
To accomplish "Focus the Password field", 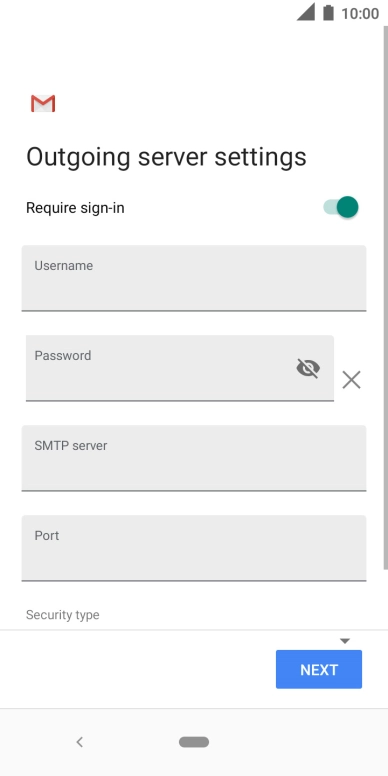I will pos(180,368).
